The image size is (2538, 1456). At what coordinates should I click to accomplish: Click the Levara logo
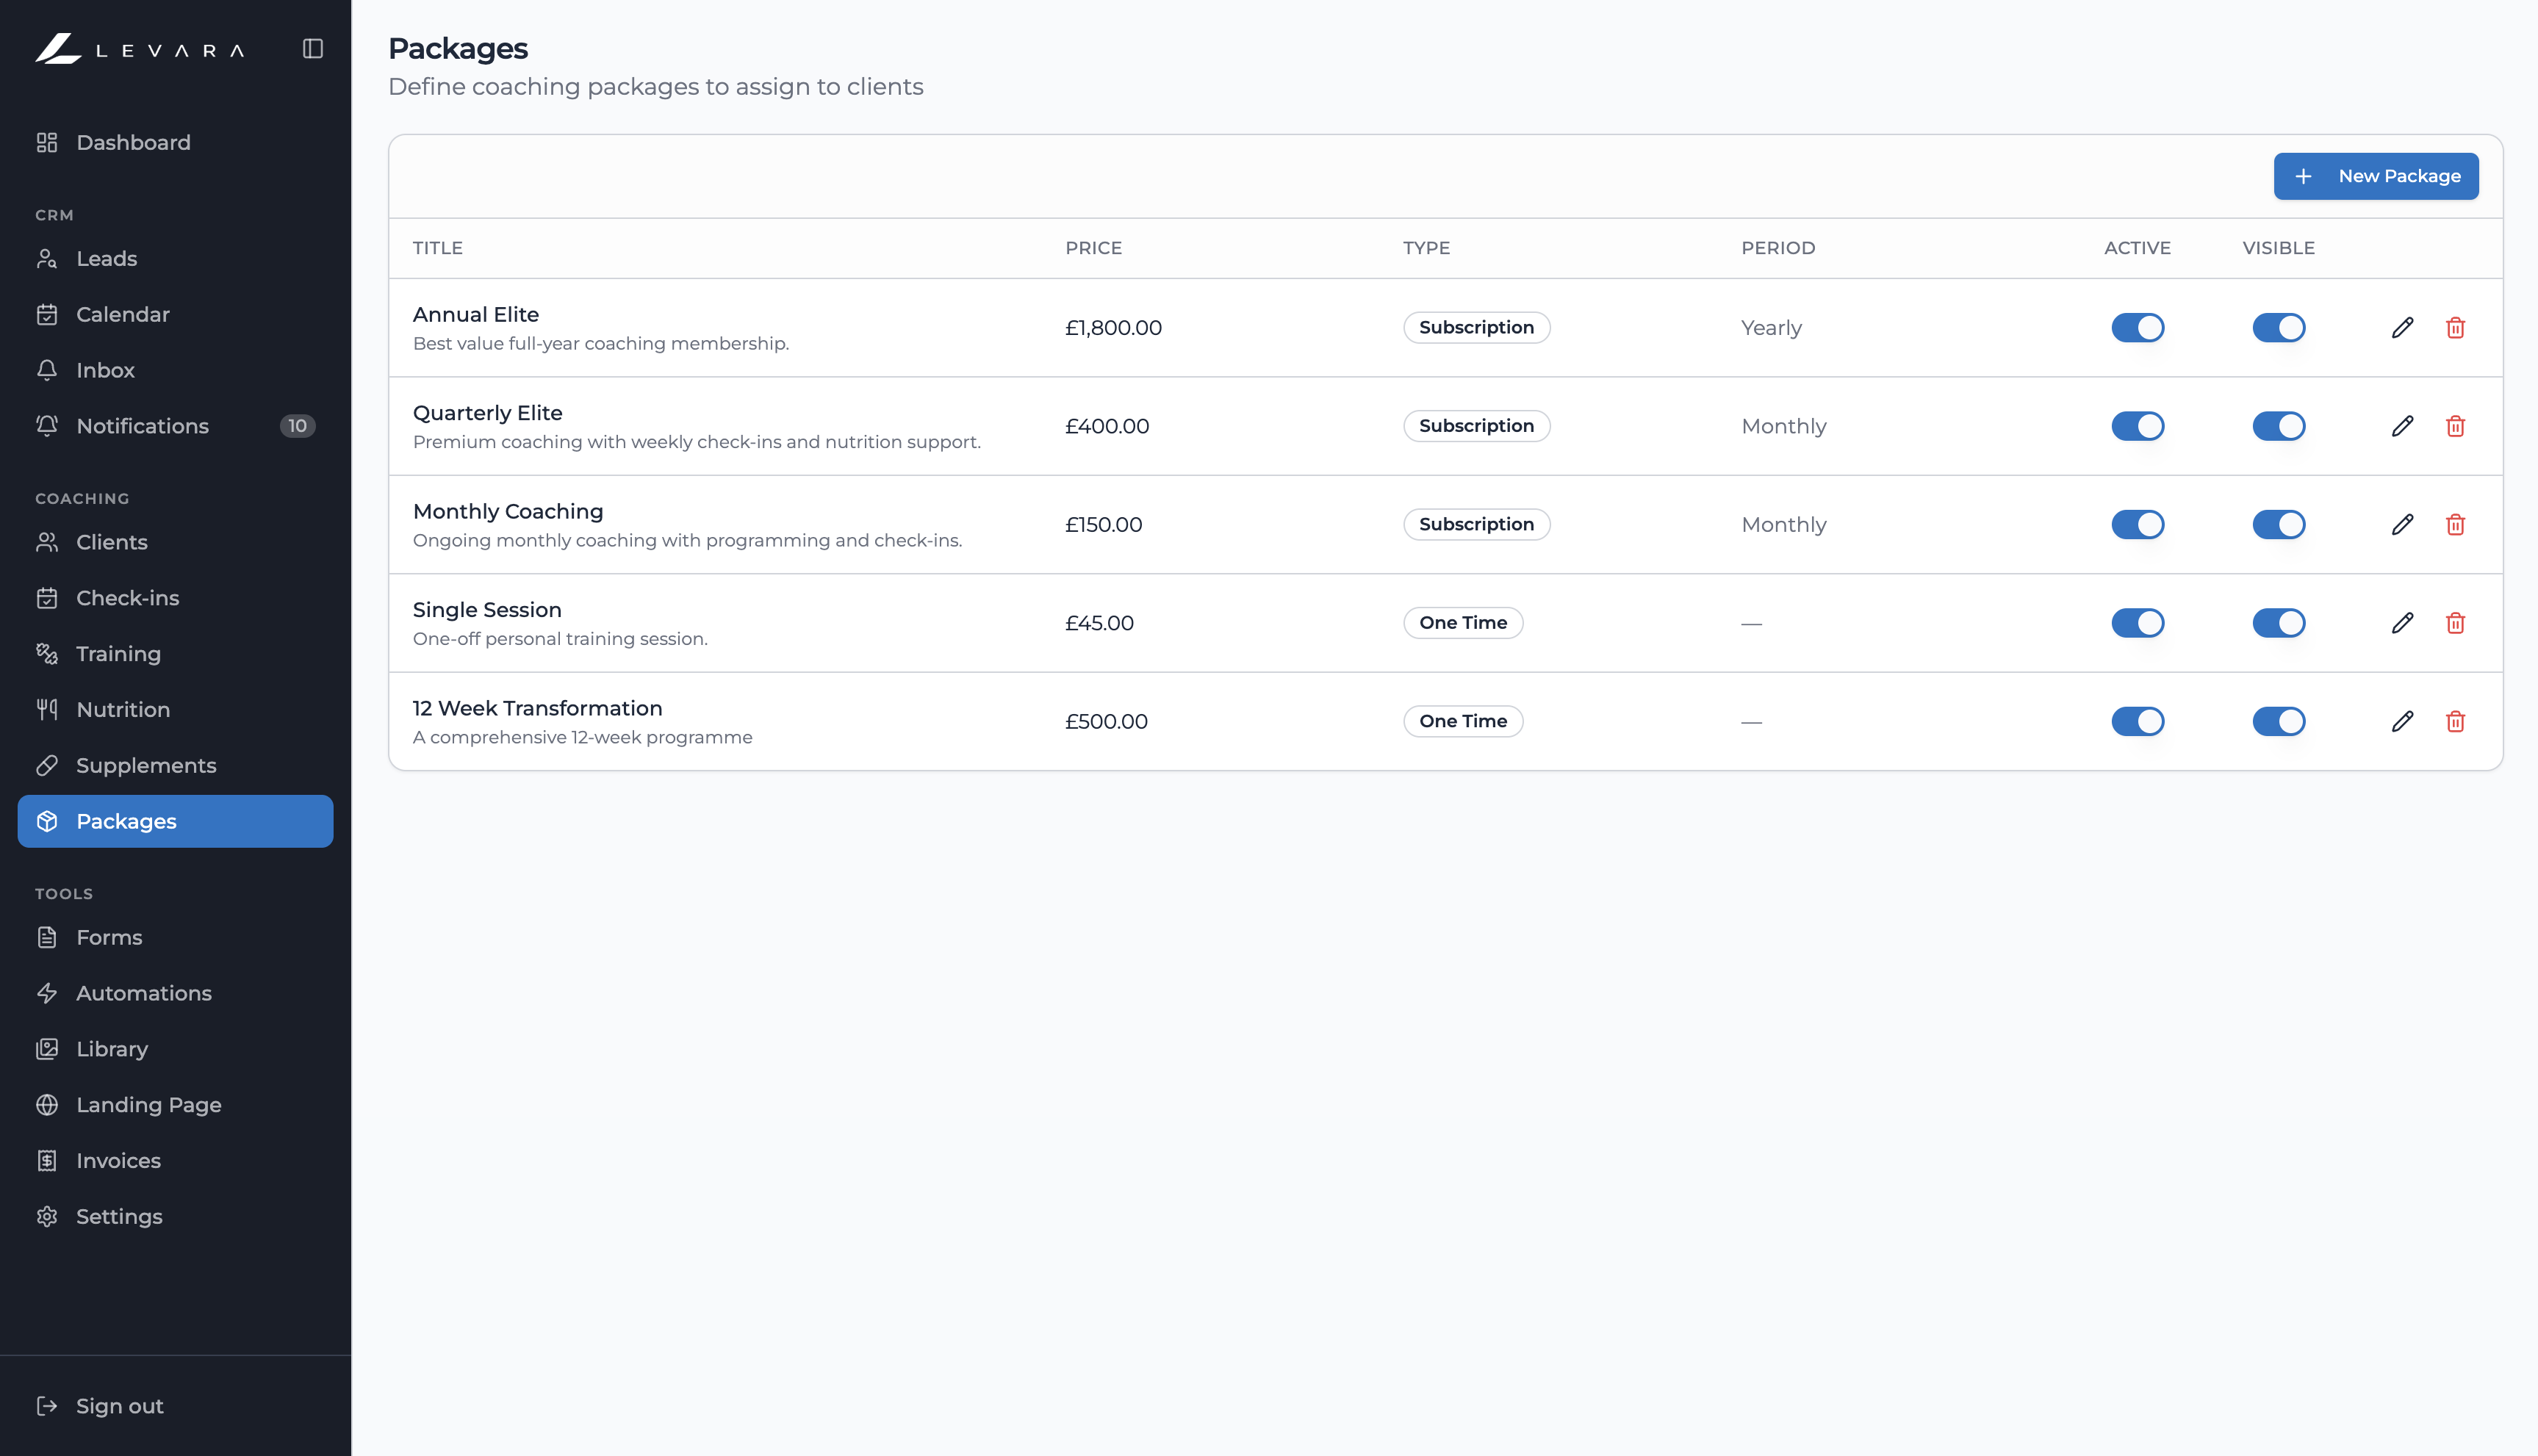[140, 49]
